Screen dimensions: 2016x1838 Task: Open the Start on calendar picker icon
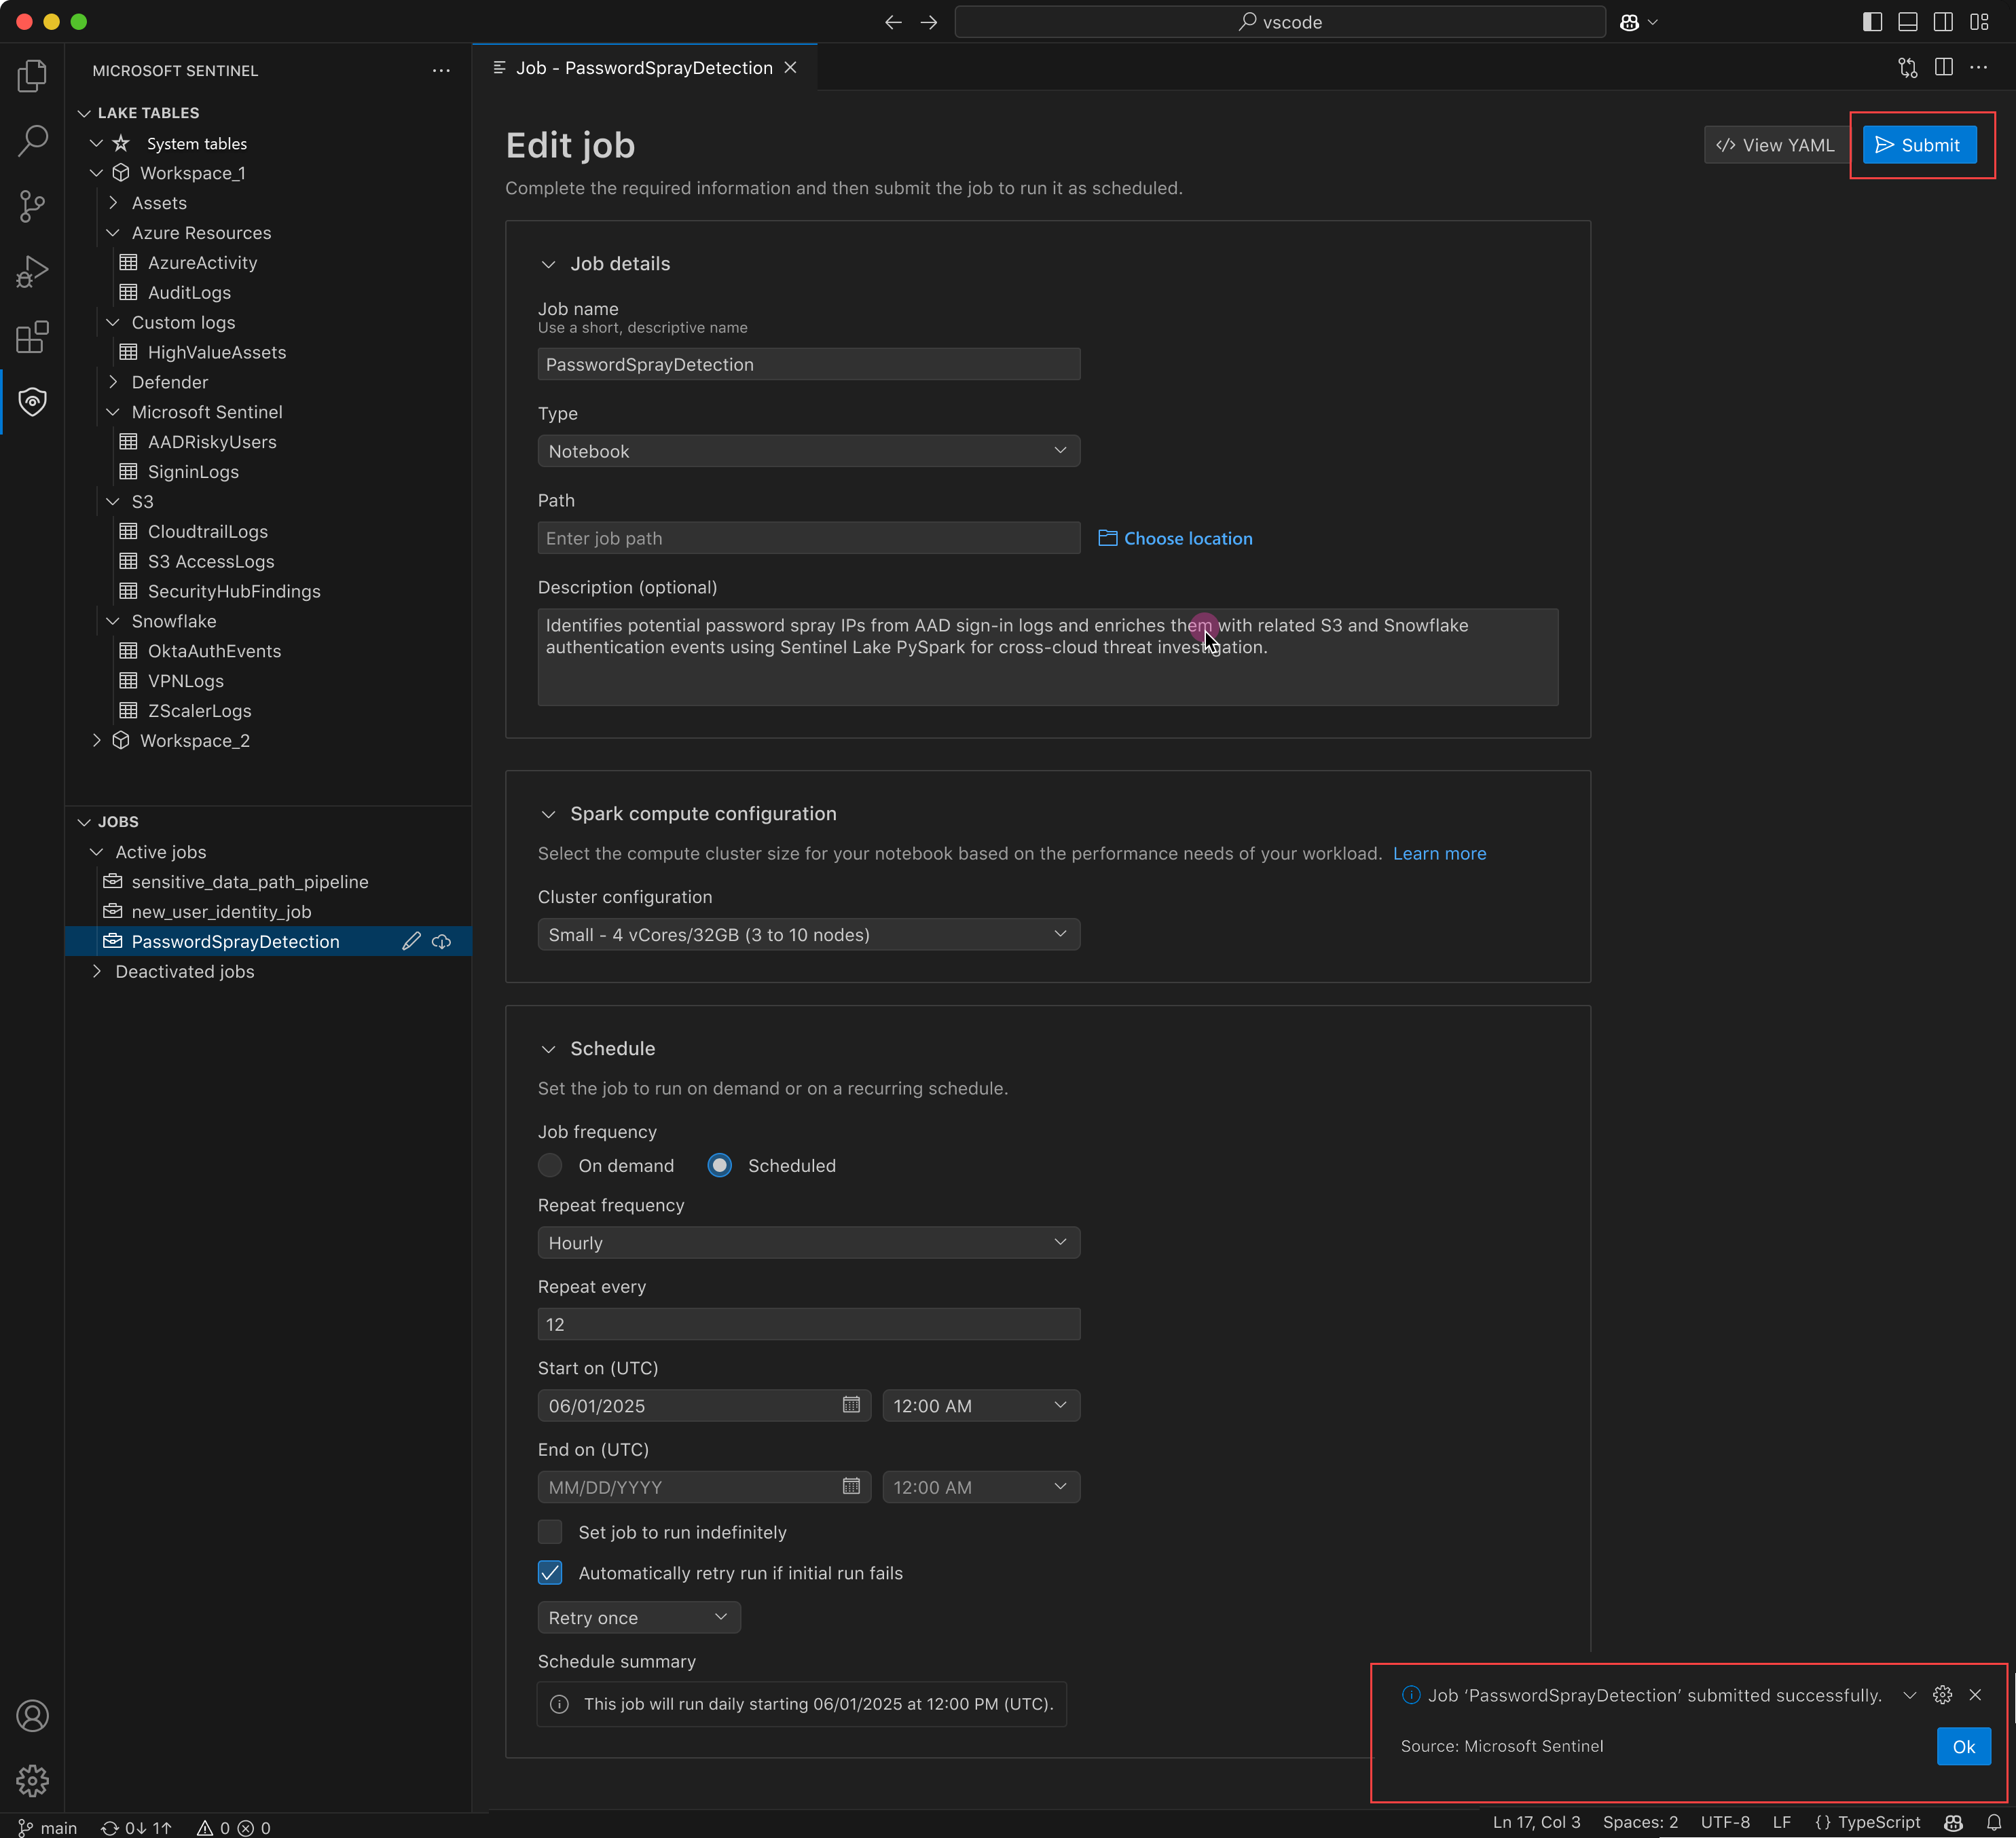pyautogui.click(x=851, y=1405)
